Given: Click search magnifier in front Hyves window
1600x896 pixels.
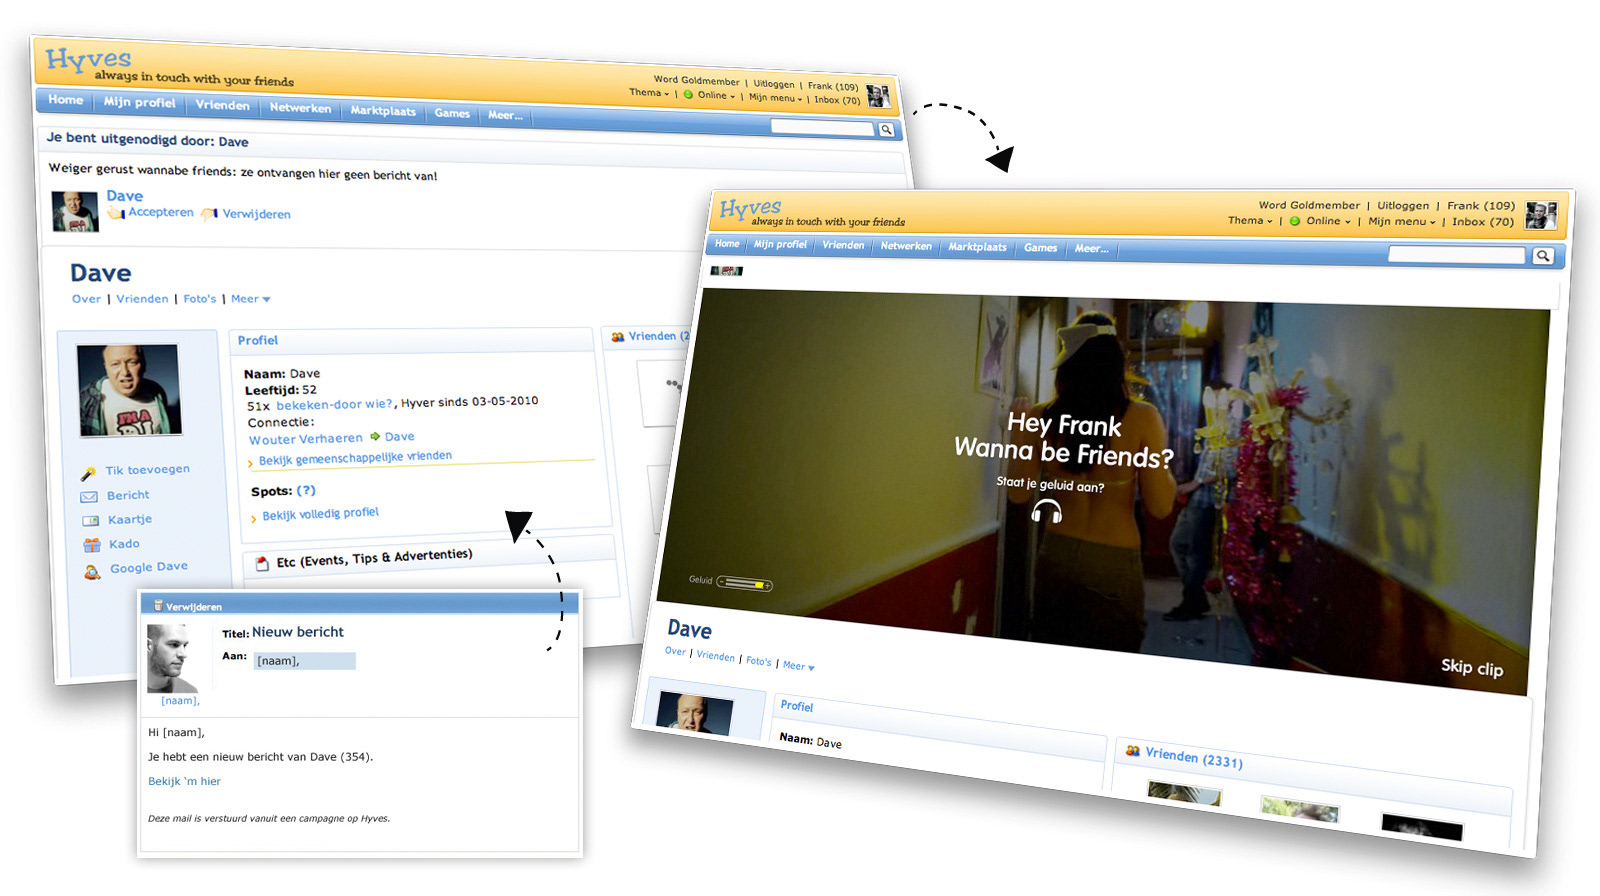Looking at the screenshot, I should pos(1543,256).
